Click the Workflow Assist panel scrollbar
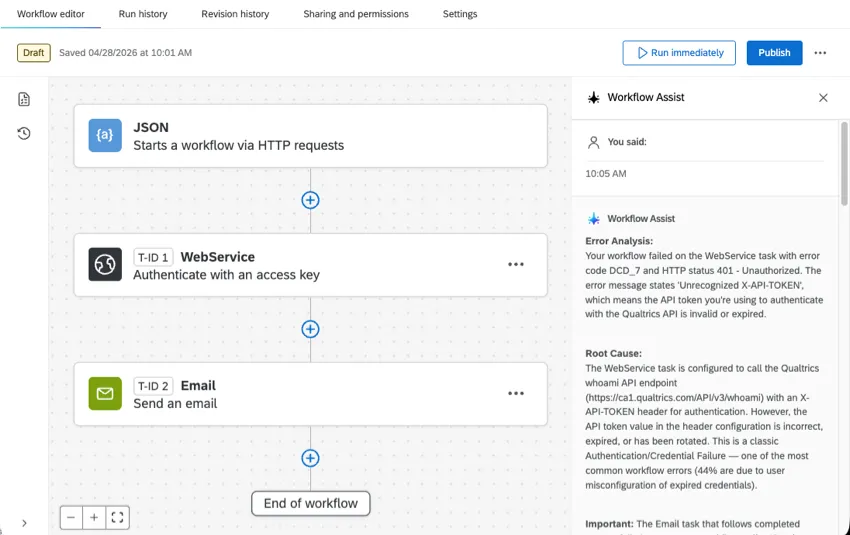850x535 pixels. [844, 164]
